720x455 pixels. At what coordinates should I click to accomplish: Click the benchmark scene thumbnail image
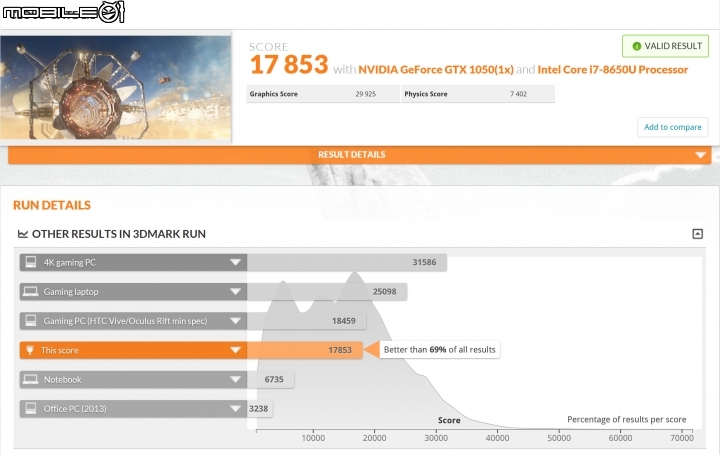tap(116, 87)
